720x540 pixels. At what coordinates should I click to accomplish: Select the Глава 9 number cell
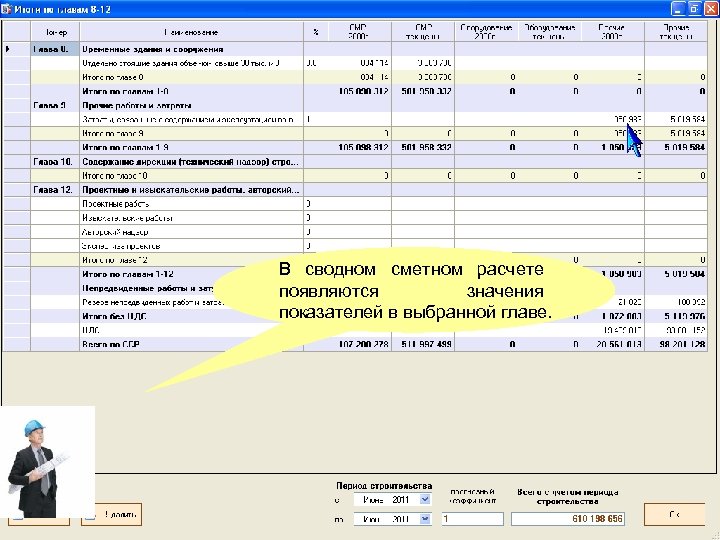(55, 106)
